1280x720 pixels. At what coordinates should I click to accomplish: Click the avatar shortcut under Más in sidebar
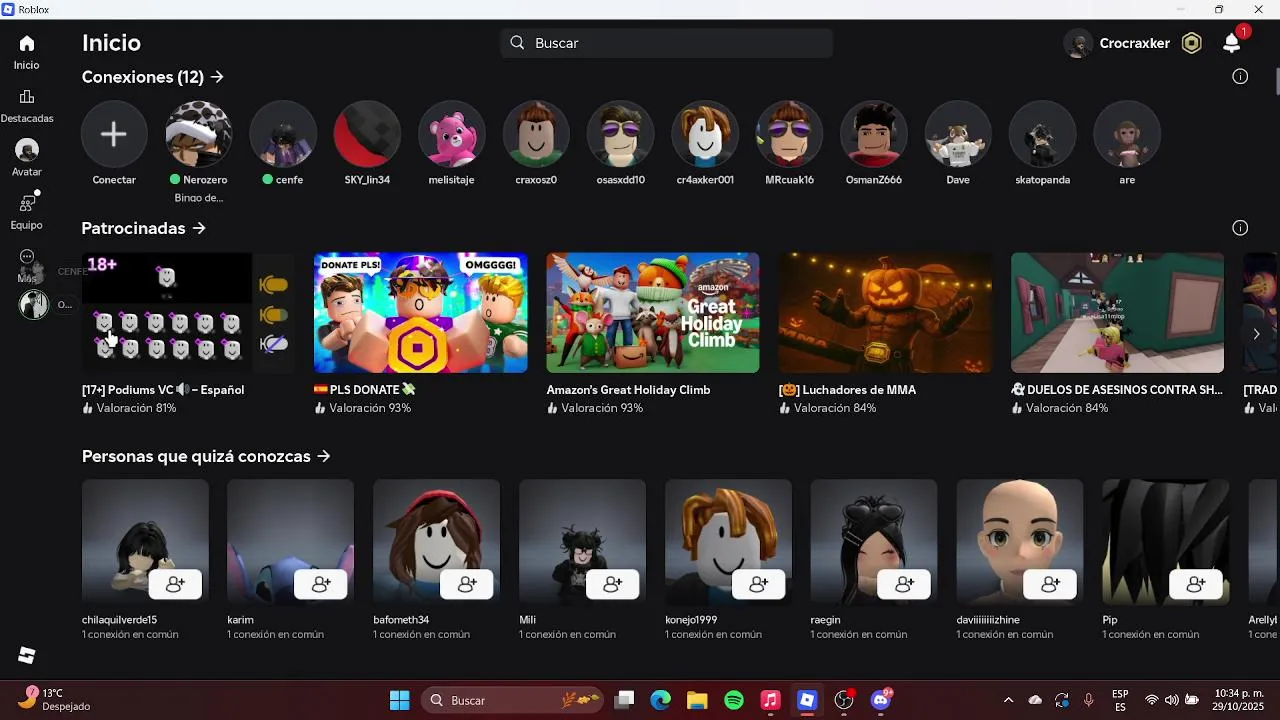(34, 305)
